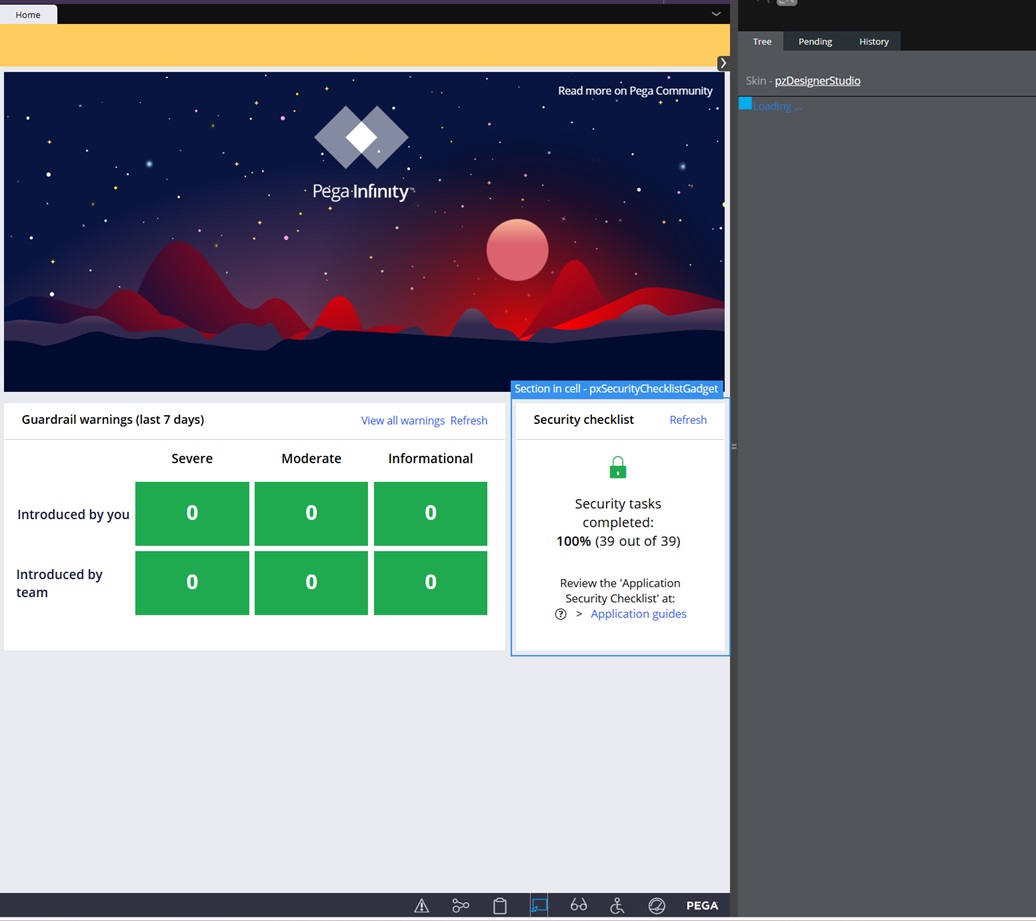This screenshot has height=921, width=1036.
Task: Refresh the Guardrail warnings widget
Action: point(469,421)
